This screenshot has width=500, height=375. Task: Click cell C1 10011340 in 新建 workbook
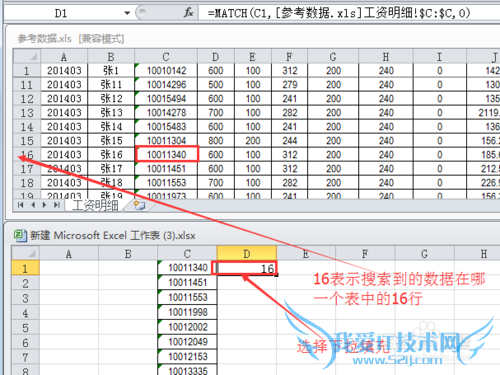[187, 268]
